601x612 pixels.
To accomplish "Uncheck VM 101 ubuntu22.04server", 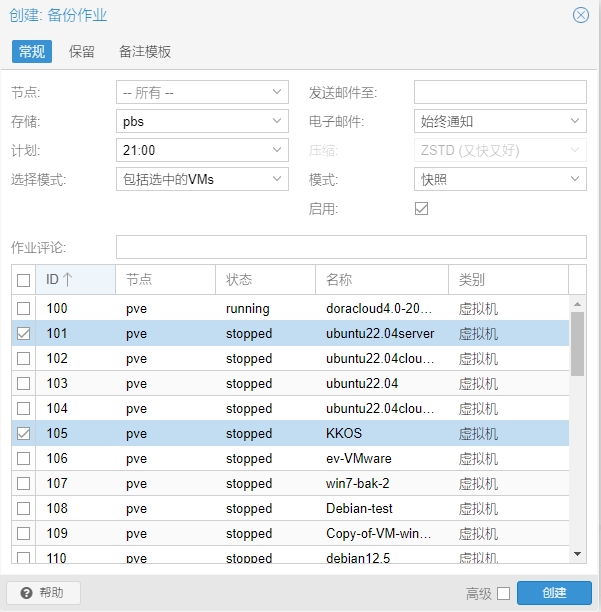I will pyautogui.click(x=24, y=334).
